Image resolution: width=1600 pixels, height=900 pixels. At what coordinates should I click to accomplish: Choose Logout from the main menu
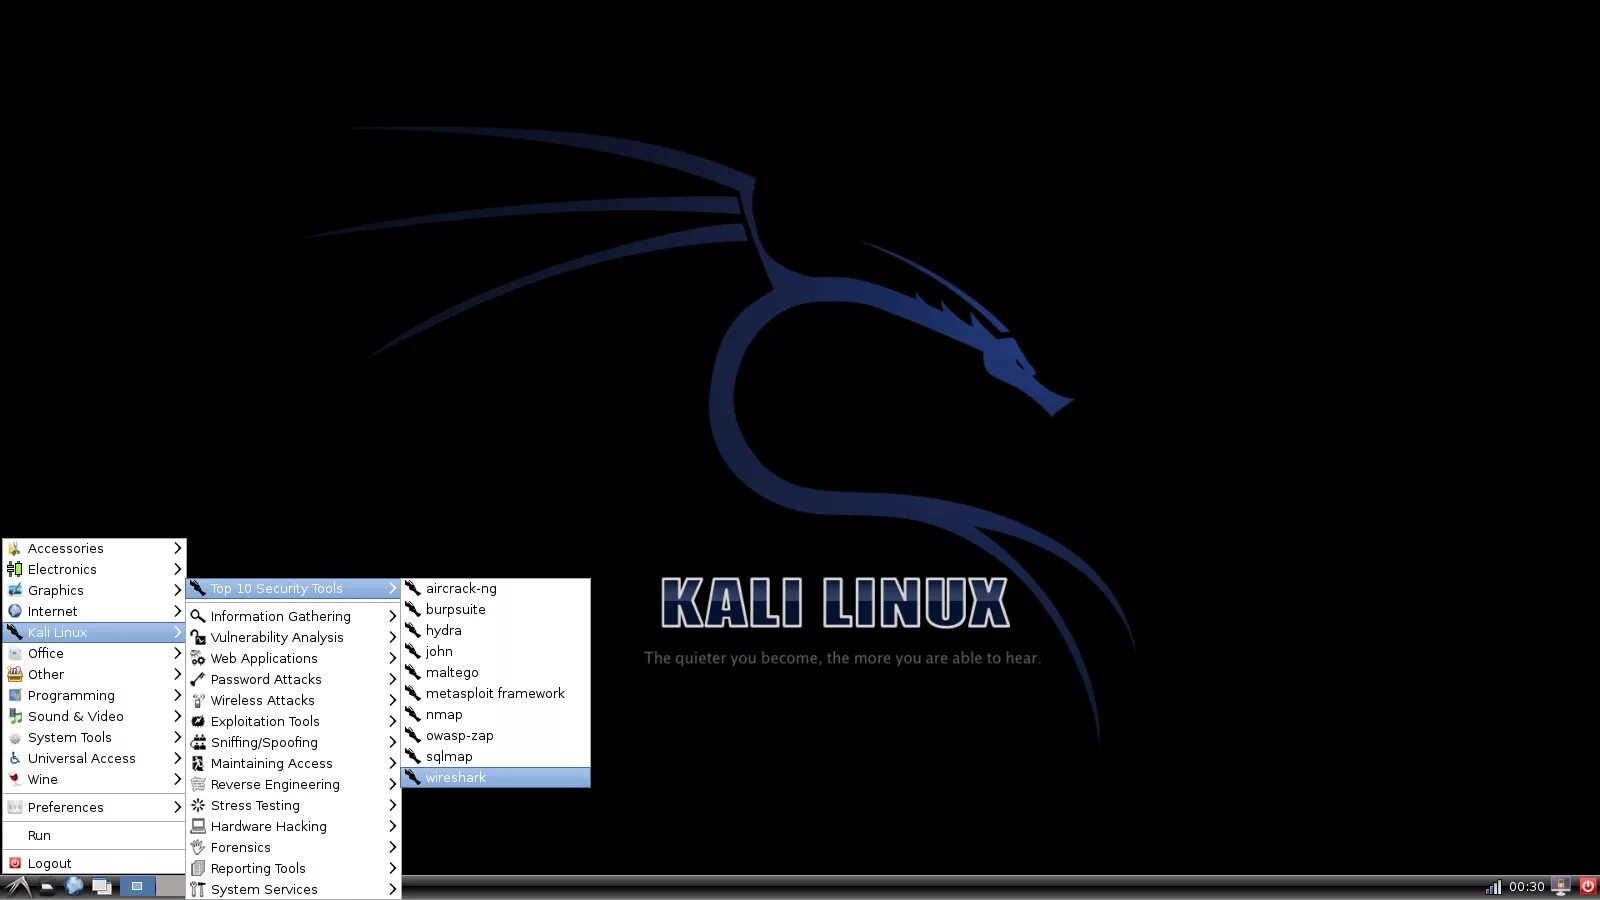(94, 863)
